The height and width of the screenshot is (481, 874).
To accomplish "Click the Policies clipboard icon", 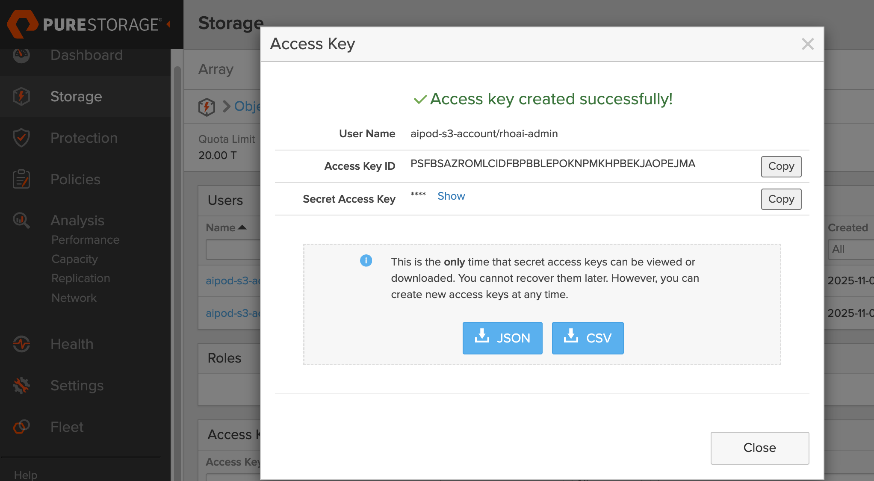I will [21, 180].
